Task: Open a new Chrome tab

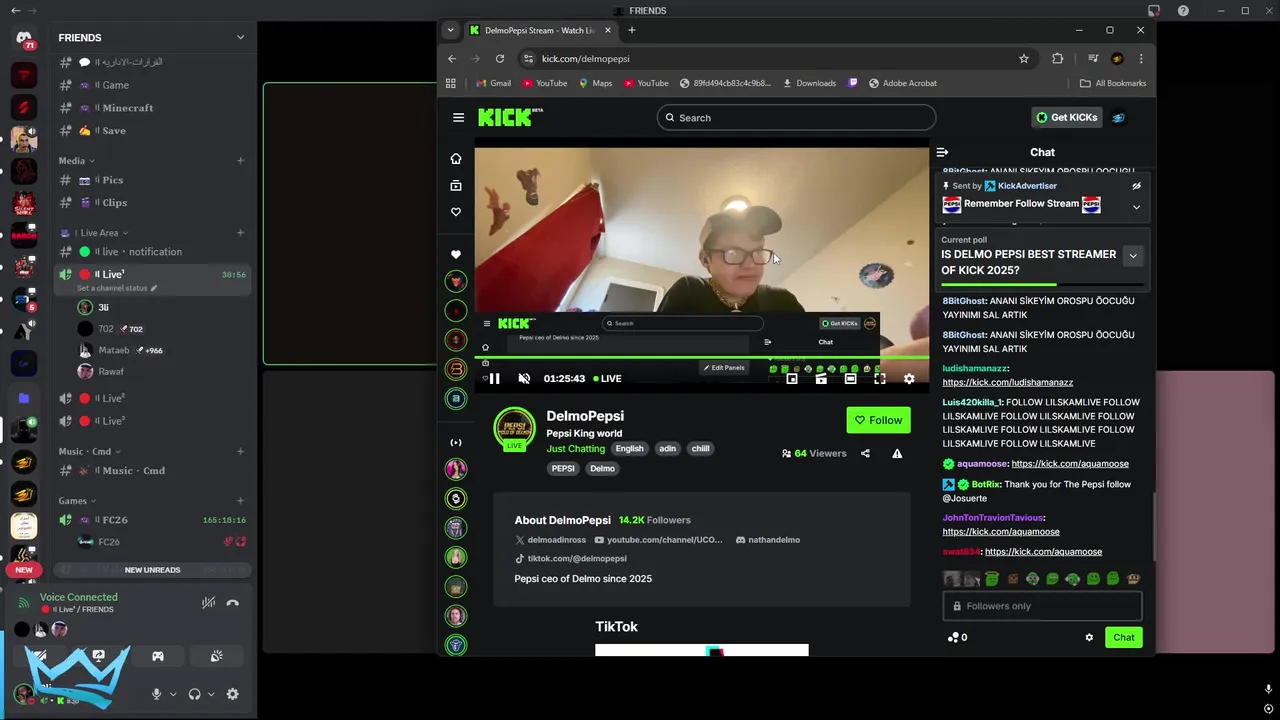Action: point(631,30)
